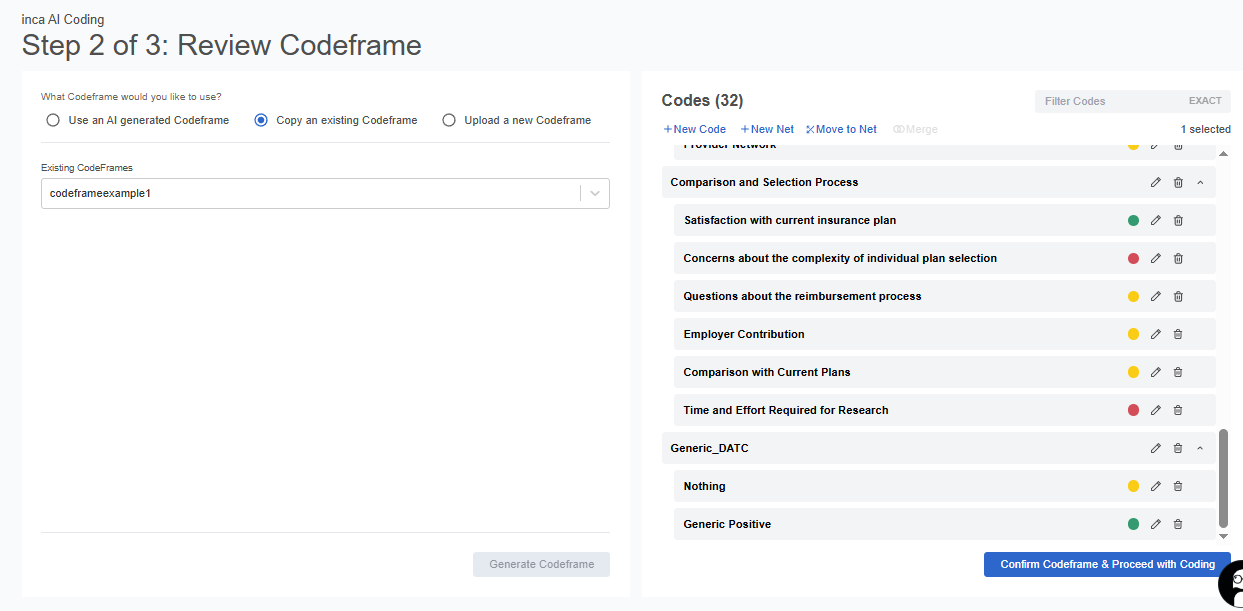
Task: Click red sentiment dot on 'Concerns about complexity' code
Action: point(1133,258)
